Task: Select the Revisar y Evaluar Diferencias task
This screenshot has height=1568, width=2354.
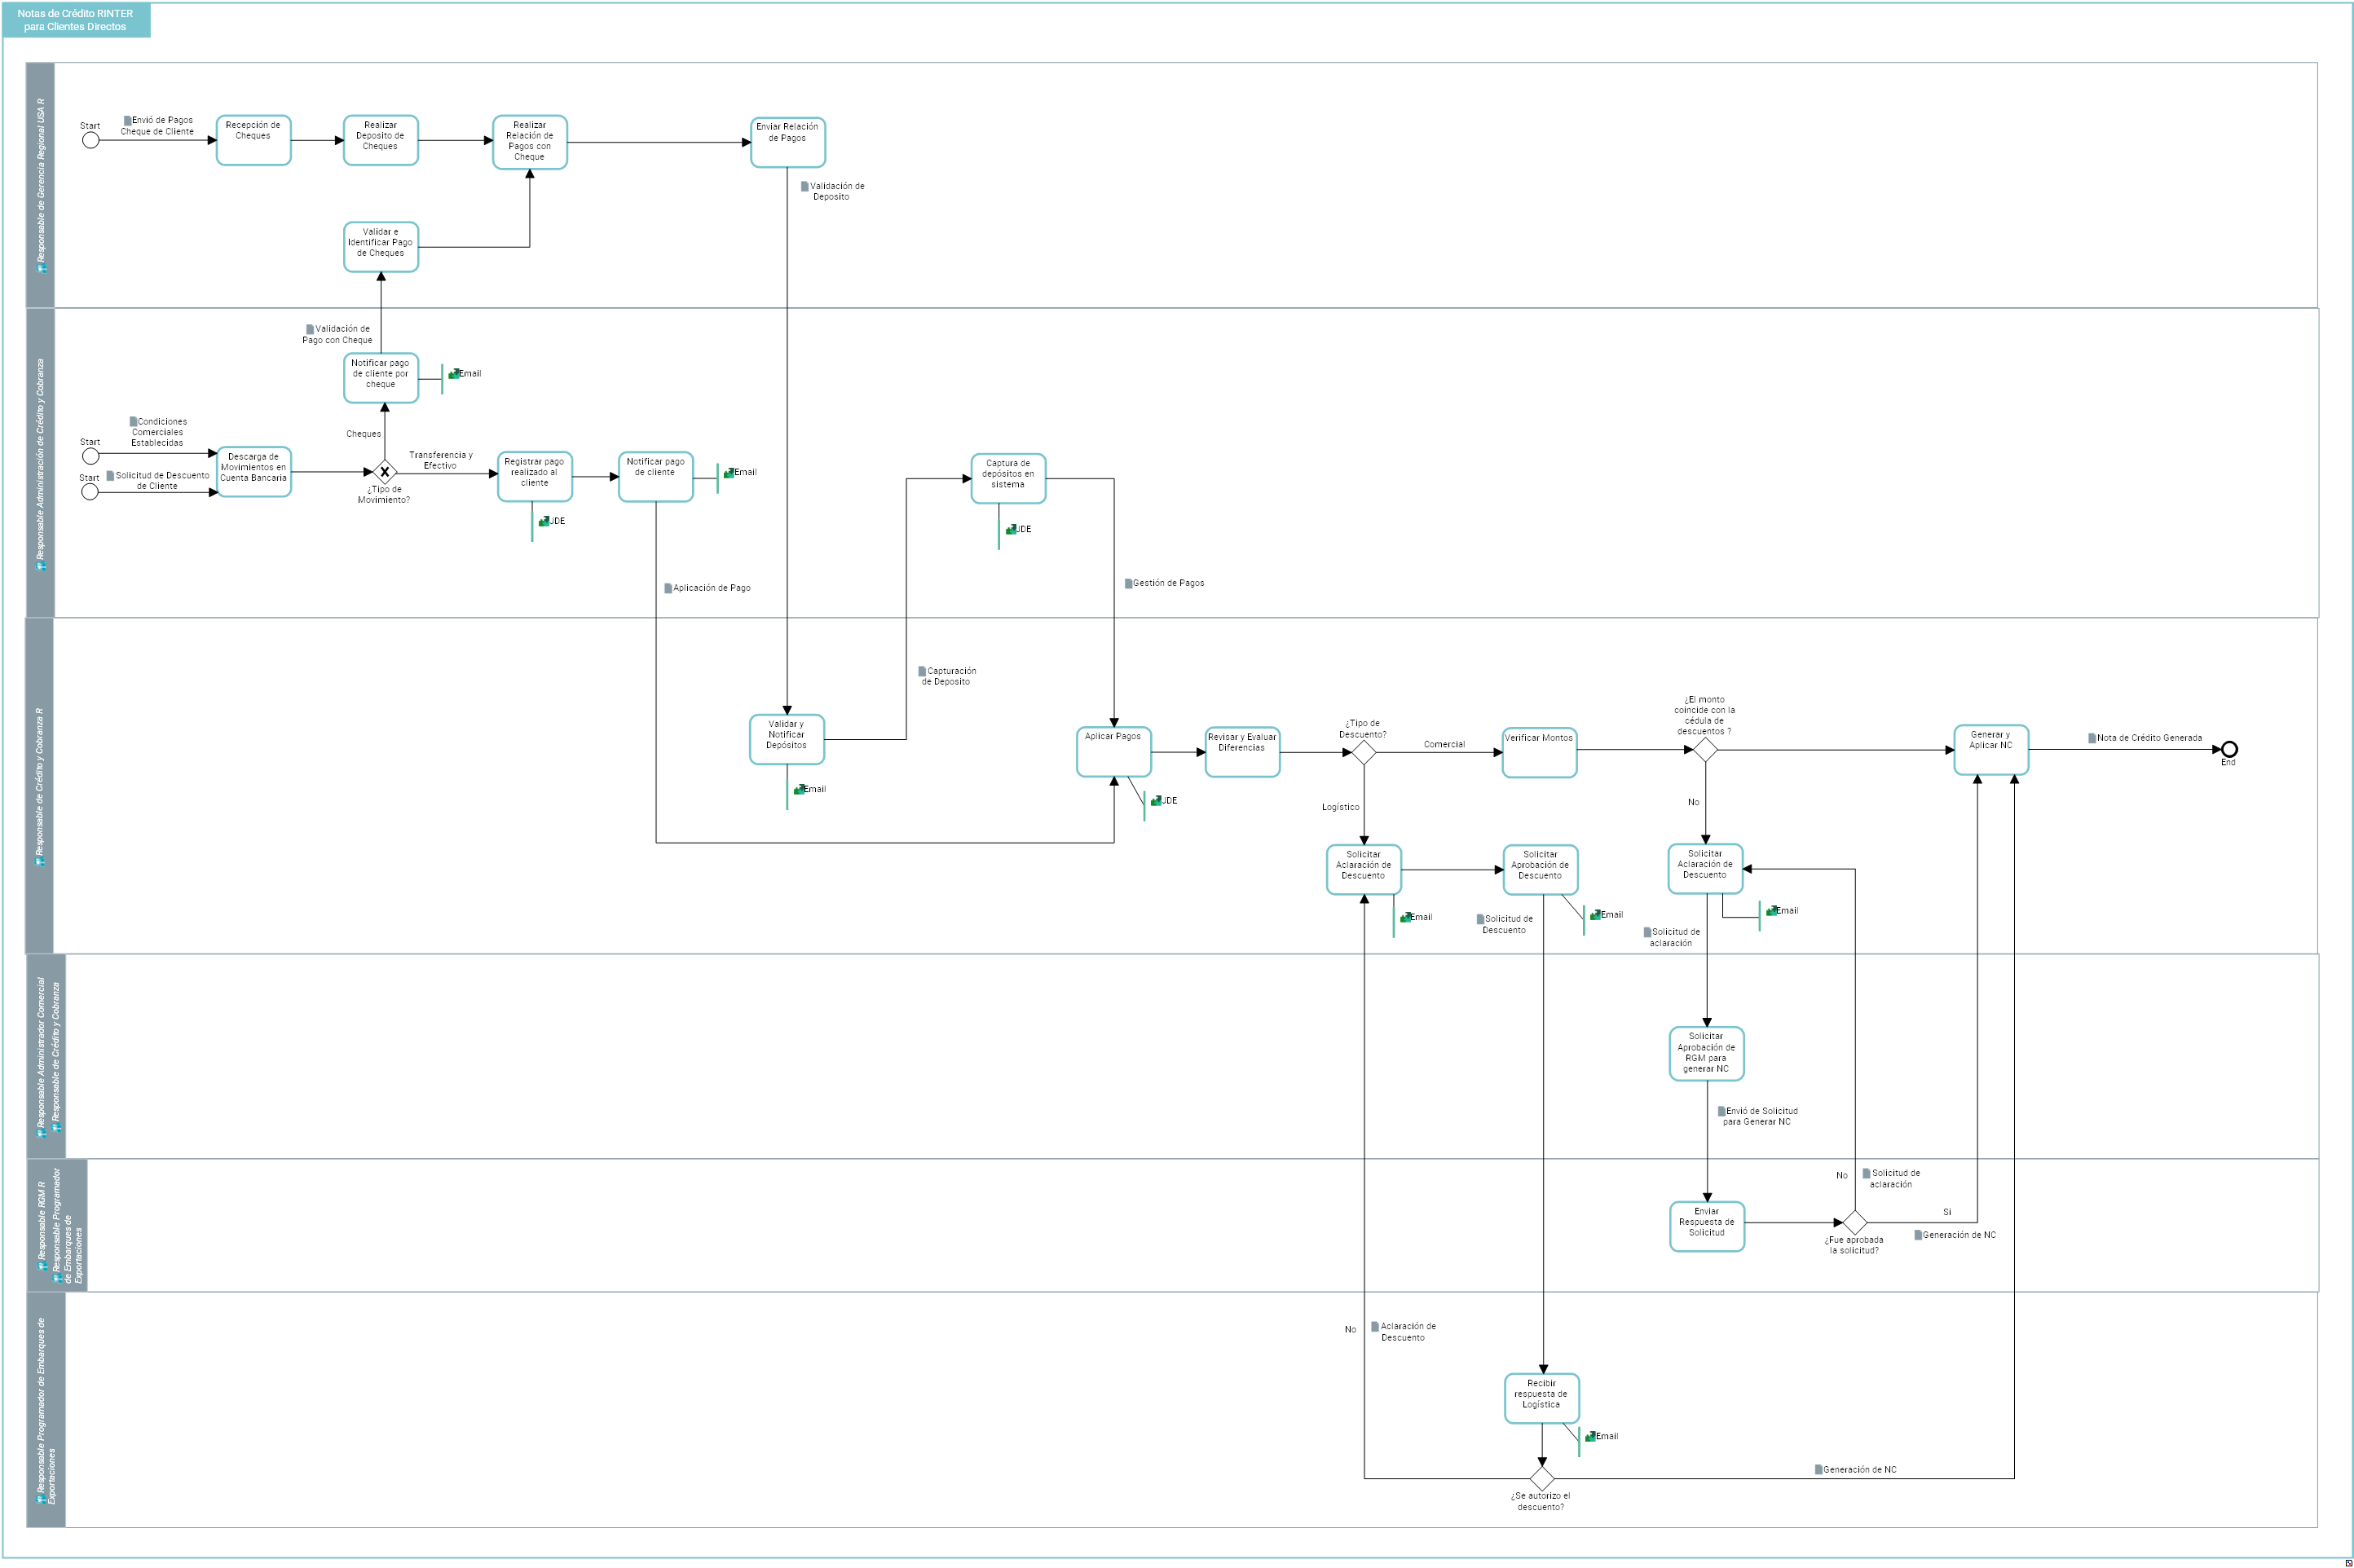Action: click(1242, 752)
